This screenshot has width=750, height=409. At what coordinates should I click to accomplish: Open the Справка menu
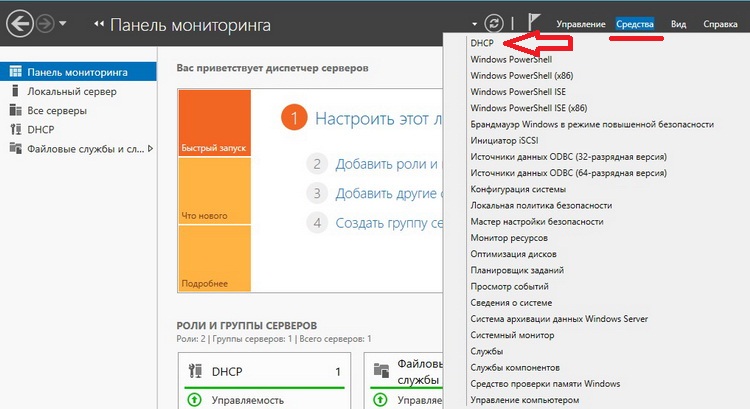point(720,24)
